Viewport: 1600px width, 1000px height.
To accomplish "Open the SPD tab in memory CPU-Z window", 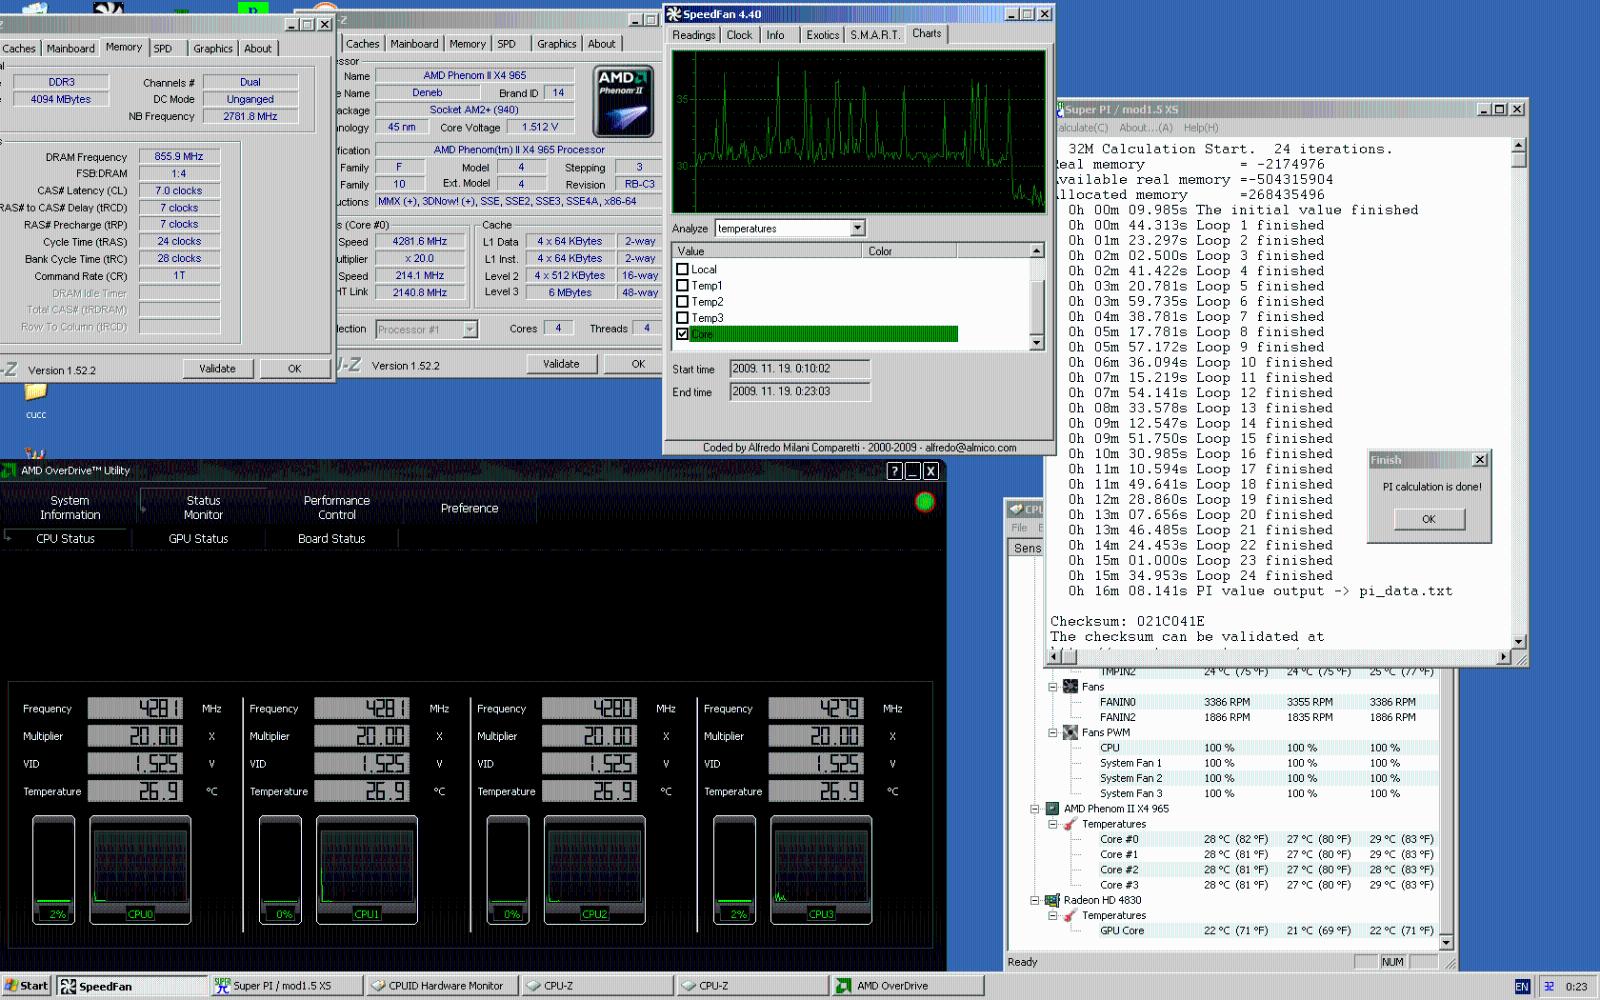I will click(x=163, y=48).
